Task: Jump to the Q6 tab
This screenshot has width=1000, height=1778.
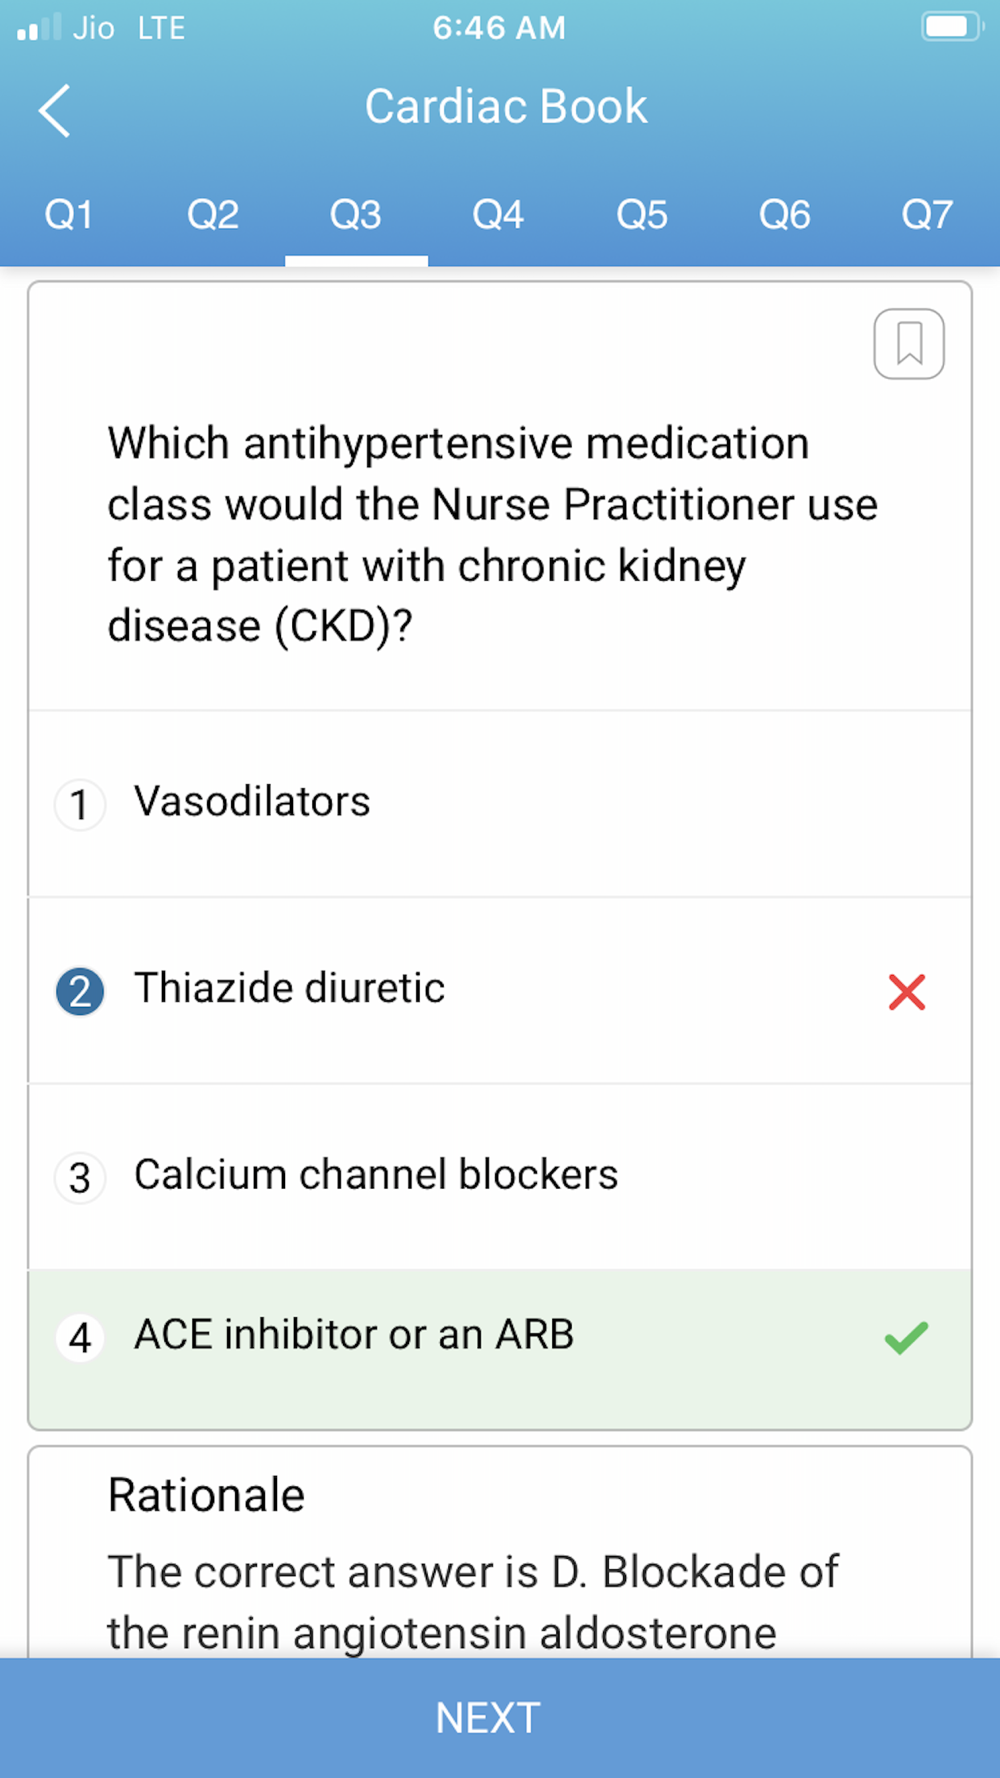Action: point(785,214)
